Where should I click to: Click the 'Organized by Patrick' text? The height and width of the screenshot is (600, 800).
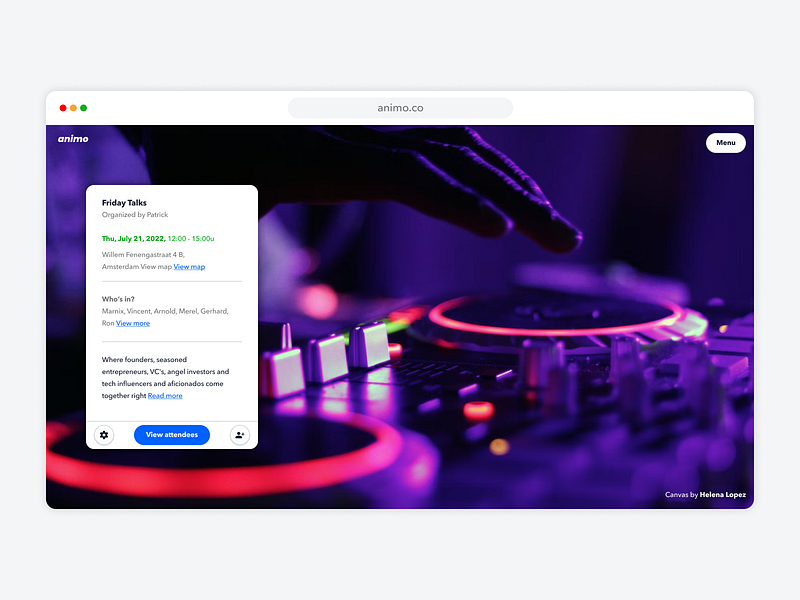tap(135, 215)
